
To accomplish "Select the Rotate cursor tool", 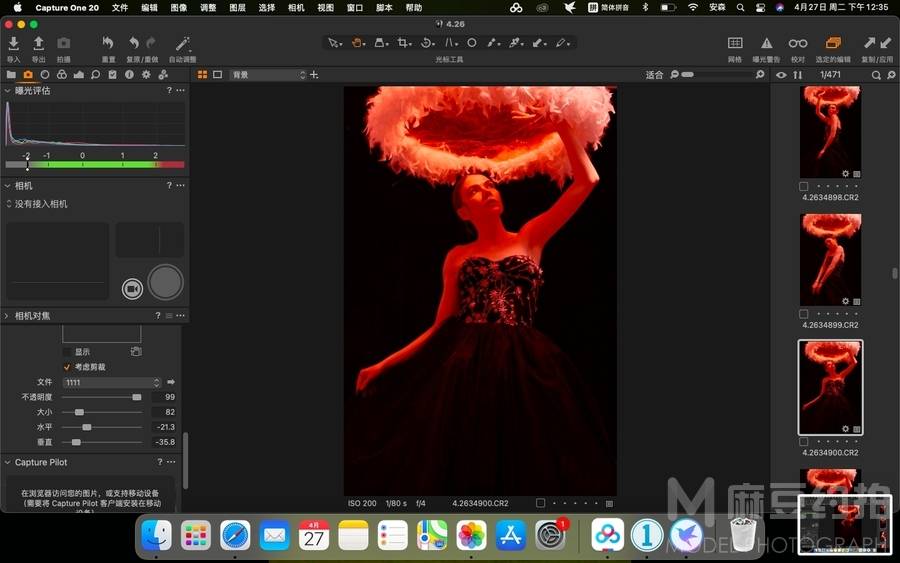I will (426, 43).
